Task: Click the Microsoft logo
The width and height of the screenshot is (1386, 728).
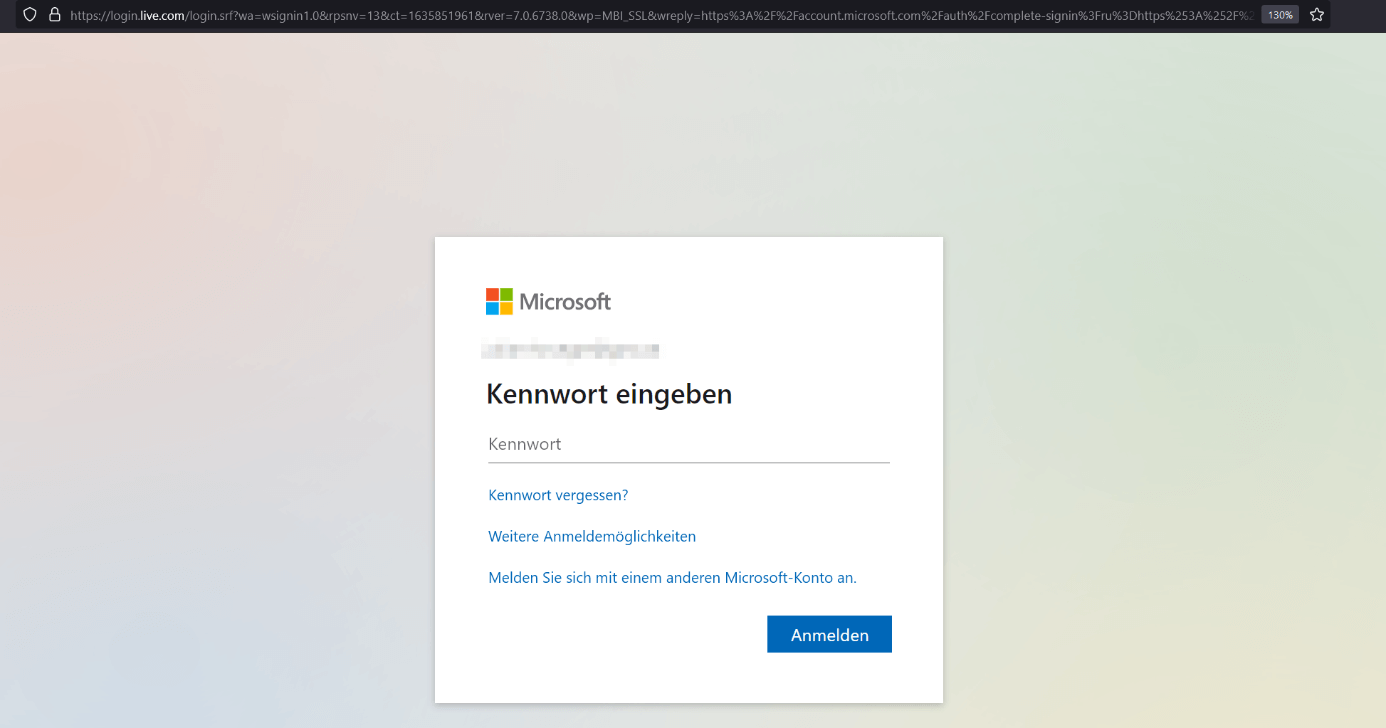Action: pyautogui.click(x=548, y=301)
